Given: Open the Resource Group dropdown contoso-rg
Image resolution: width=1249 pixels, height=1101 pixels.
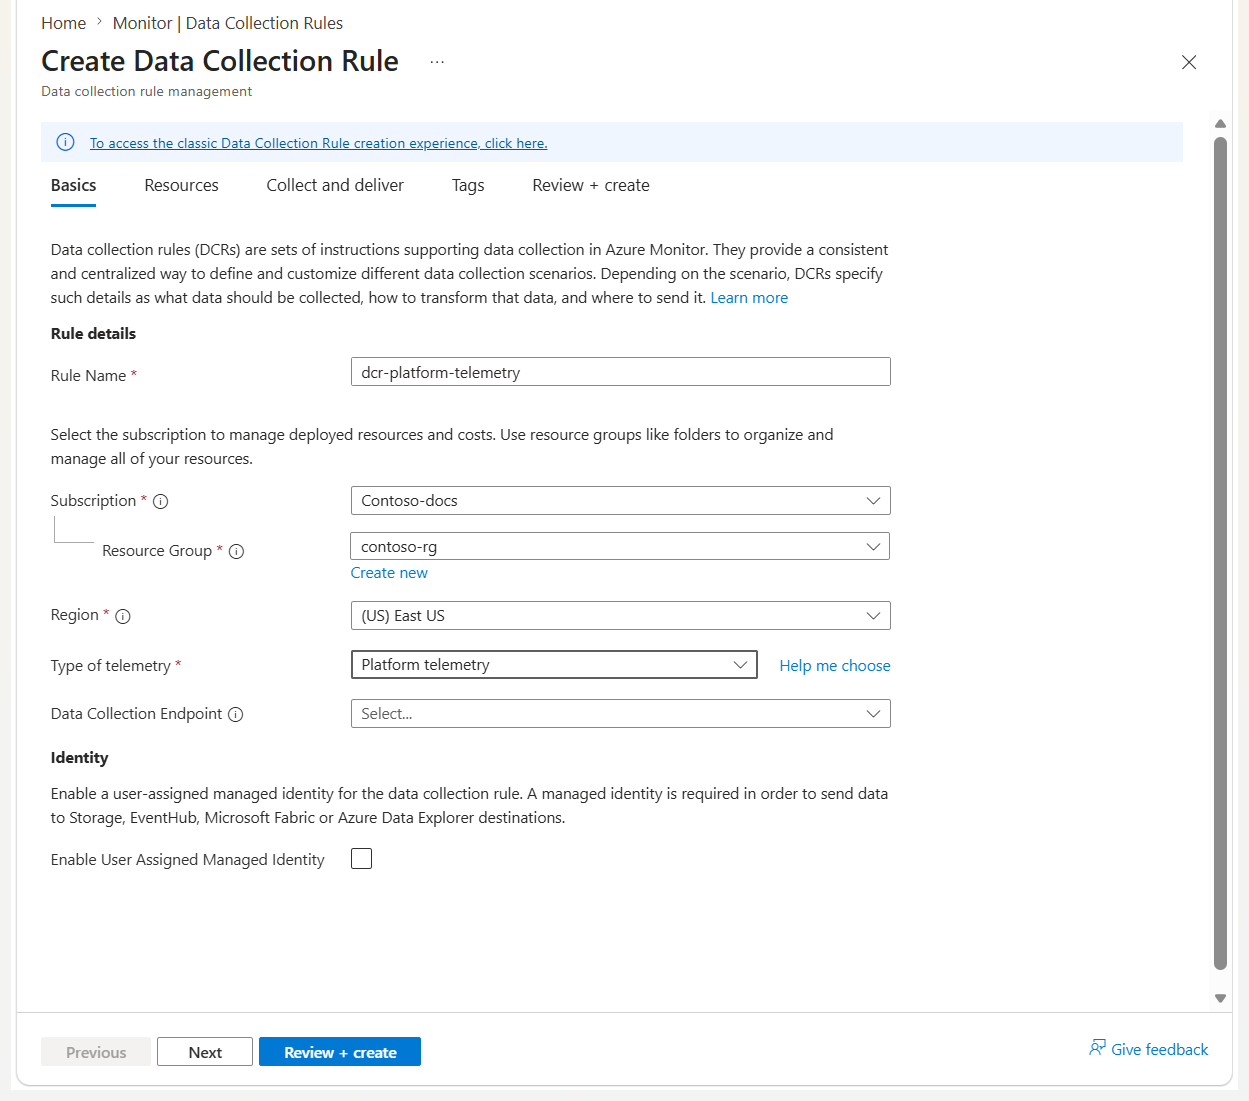Looking at the screenshot, I should click(620, 547).
